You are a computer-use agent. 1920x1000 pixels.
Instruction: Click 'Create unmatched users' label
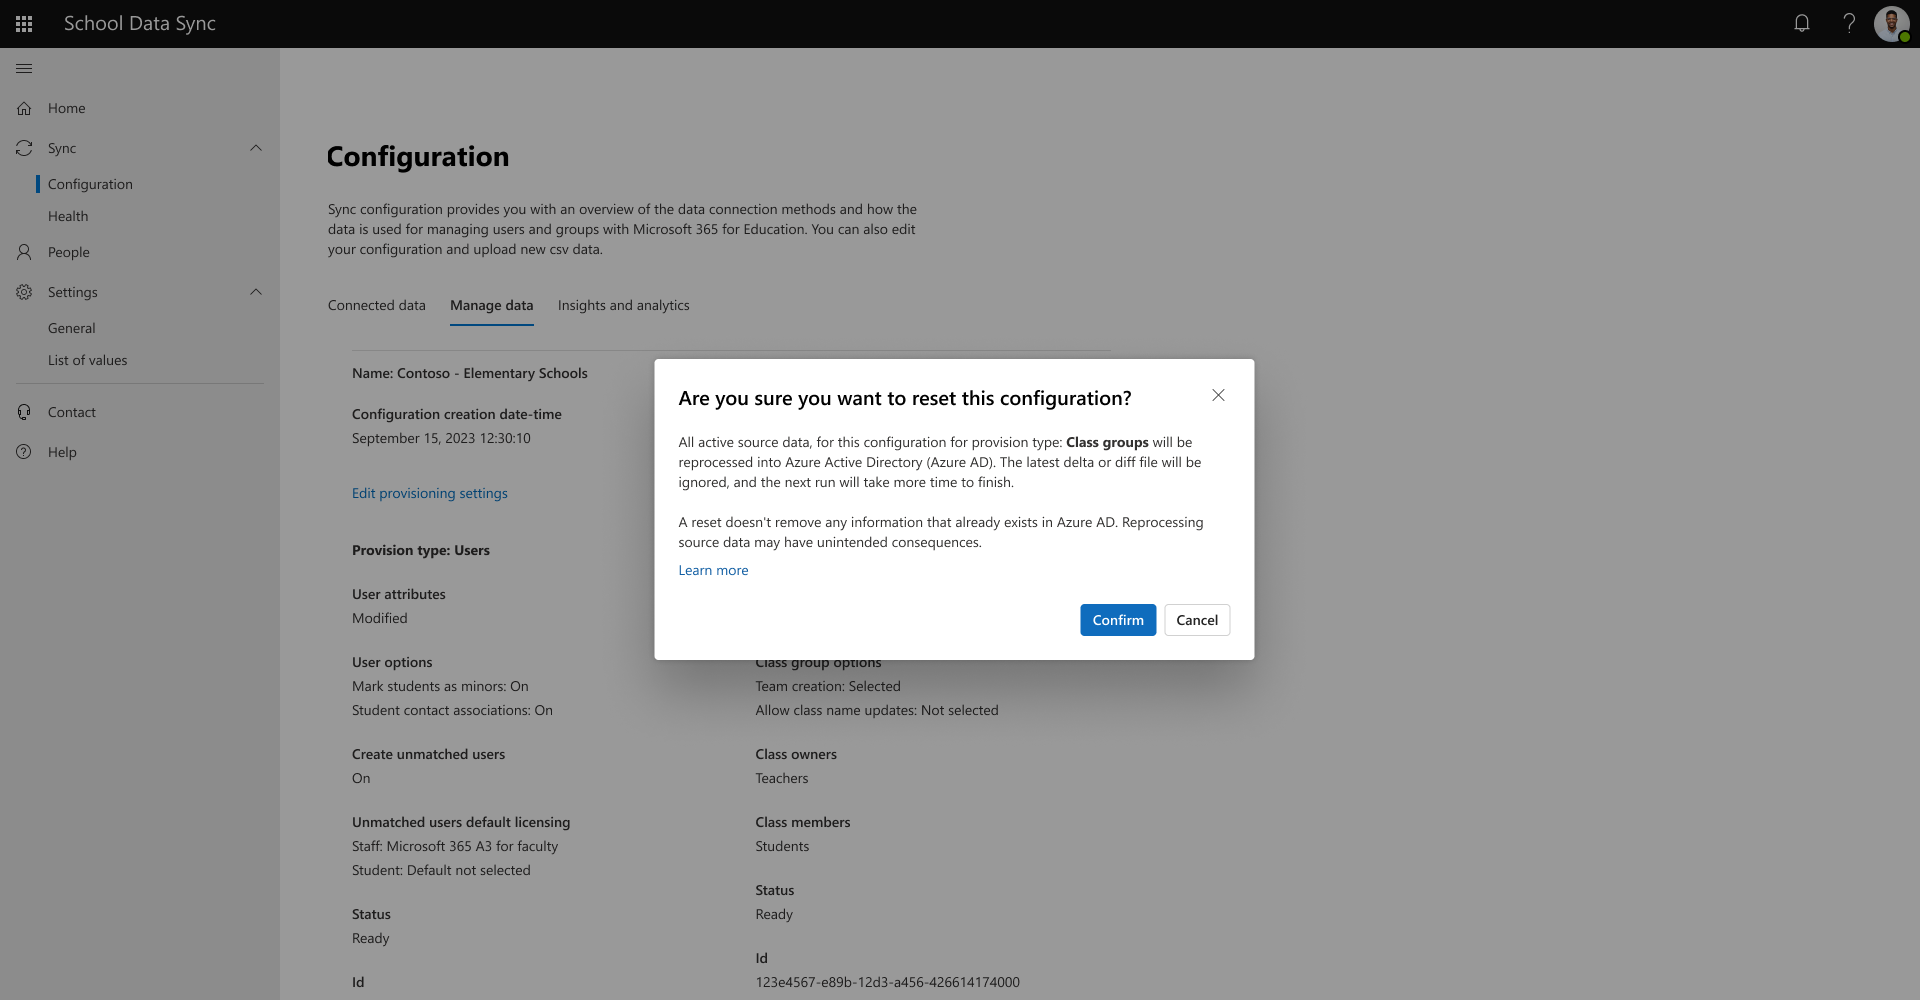428,754
